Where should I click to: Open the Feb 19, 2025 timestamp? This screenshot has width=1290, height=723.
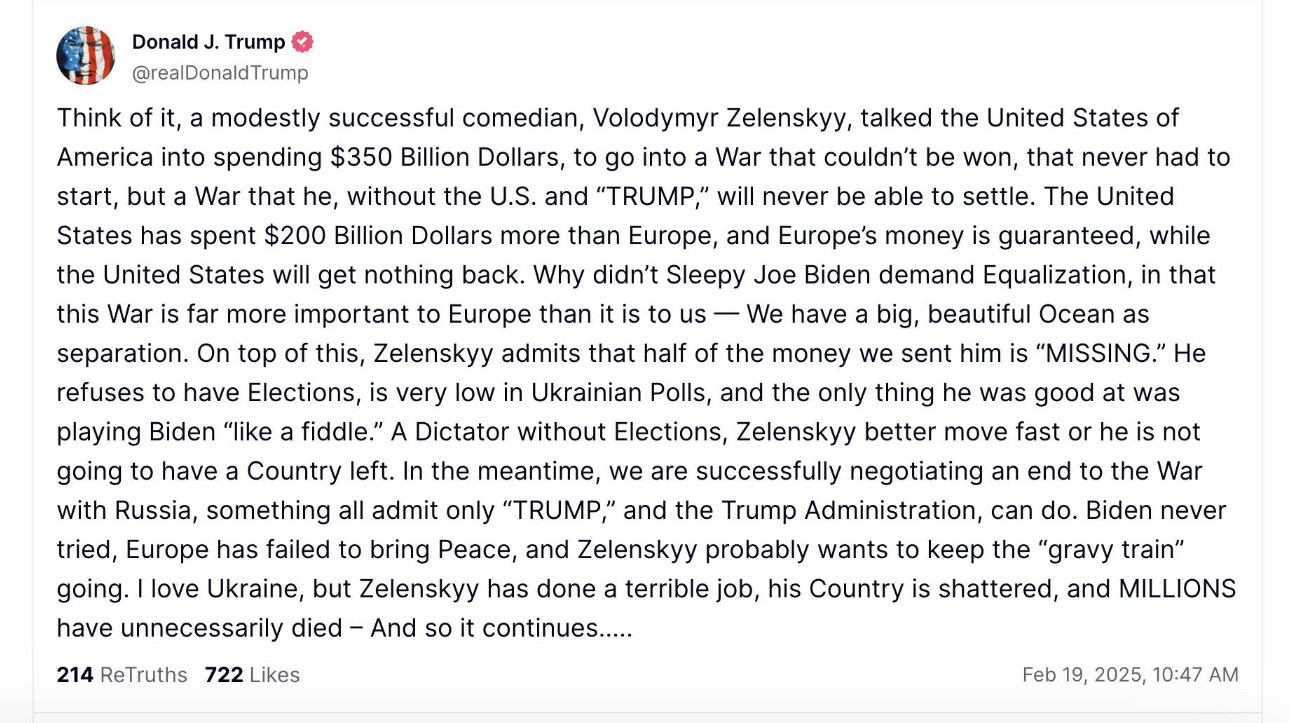(x=1130, y=675)
